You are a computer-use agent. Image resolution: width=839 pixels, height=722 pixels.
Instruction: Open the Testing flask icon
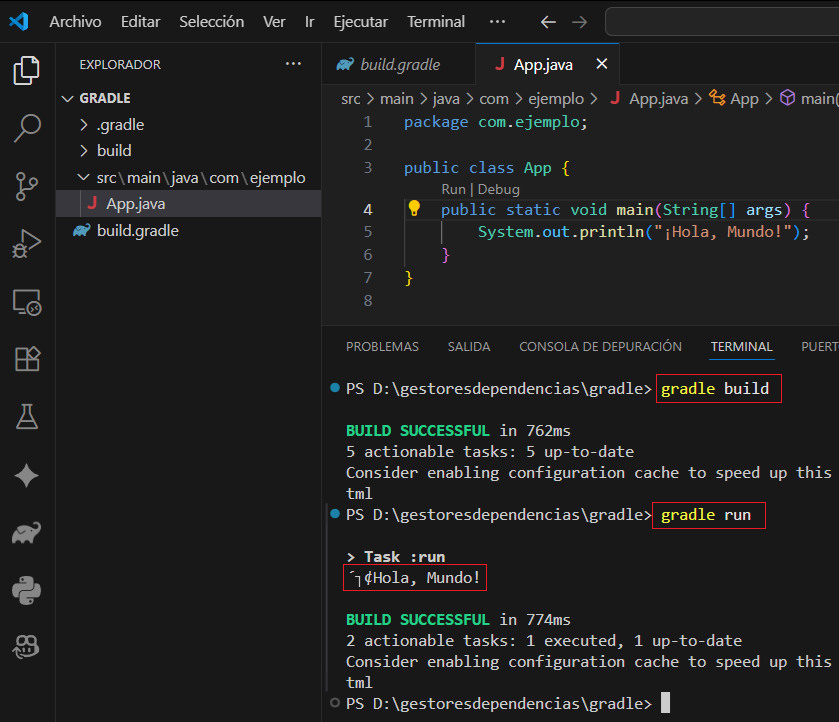pyautogui.click(x=27, y=417)
